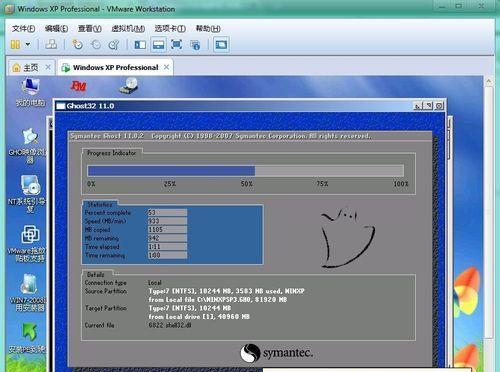Click the Time elapsed value 1:11
Screen dimensions: 500x372
click(167, 247)
